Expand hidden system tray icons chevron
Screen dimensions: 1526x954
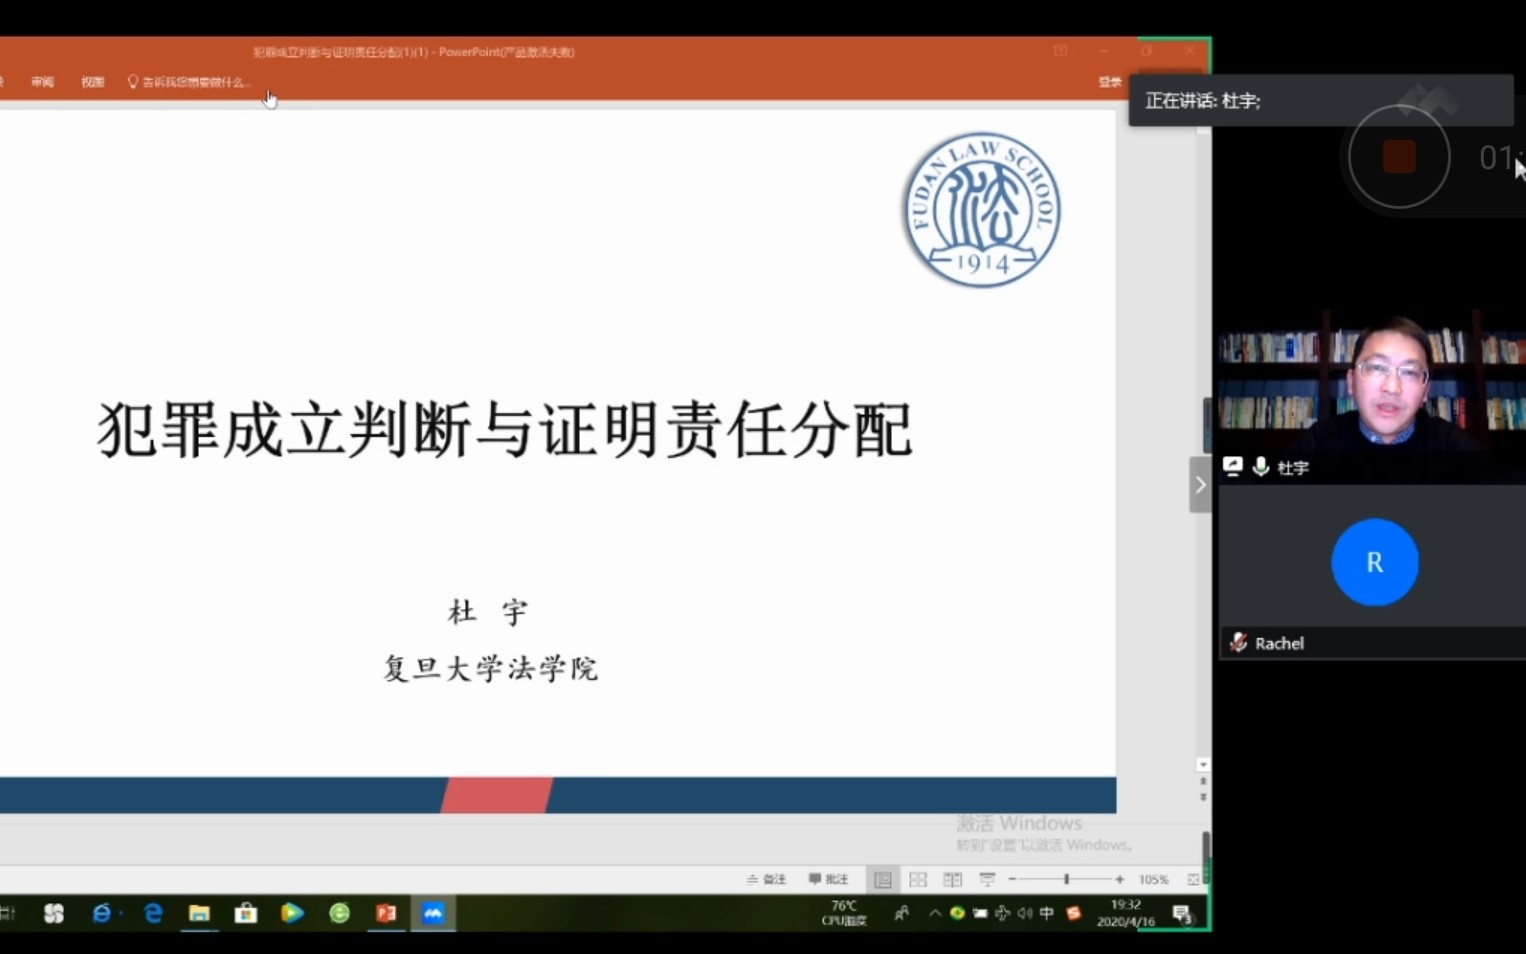pos(934,913)
